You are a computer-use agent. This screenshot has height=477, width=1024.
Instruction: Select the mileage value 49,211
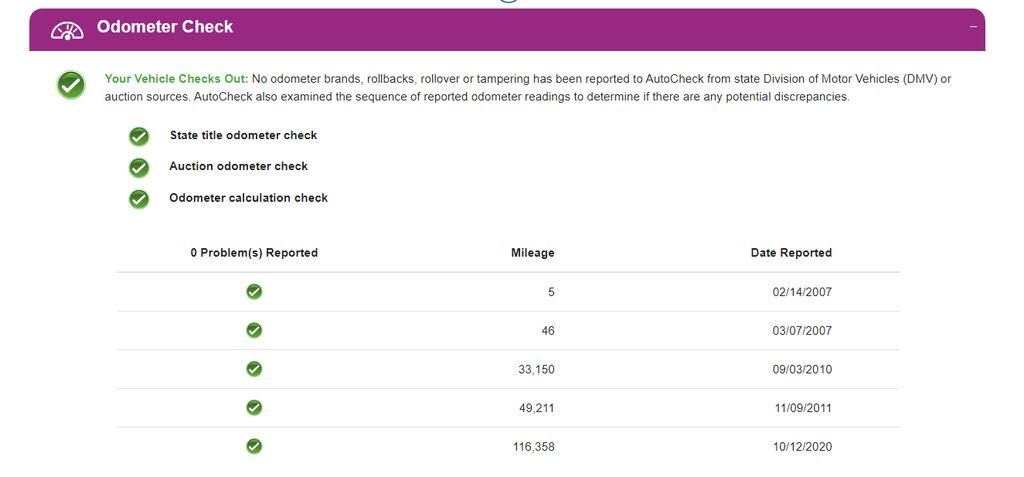tap(537, 408)
